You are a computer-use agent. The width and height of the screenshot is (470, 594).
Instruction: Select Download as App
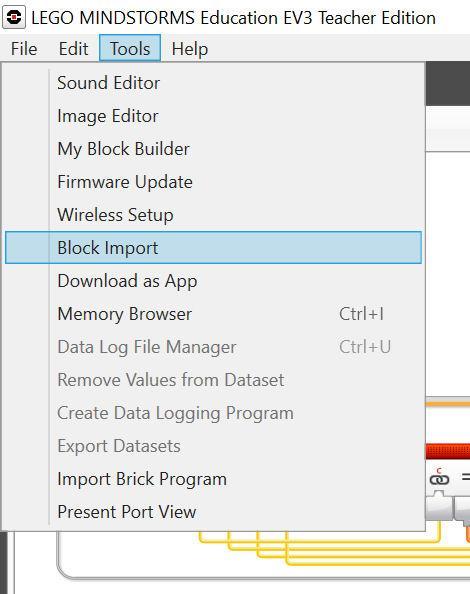213,281
